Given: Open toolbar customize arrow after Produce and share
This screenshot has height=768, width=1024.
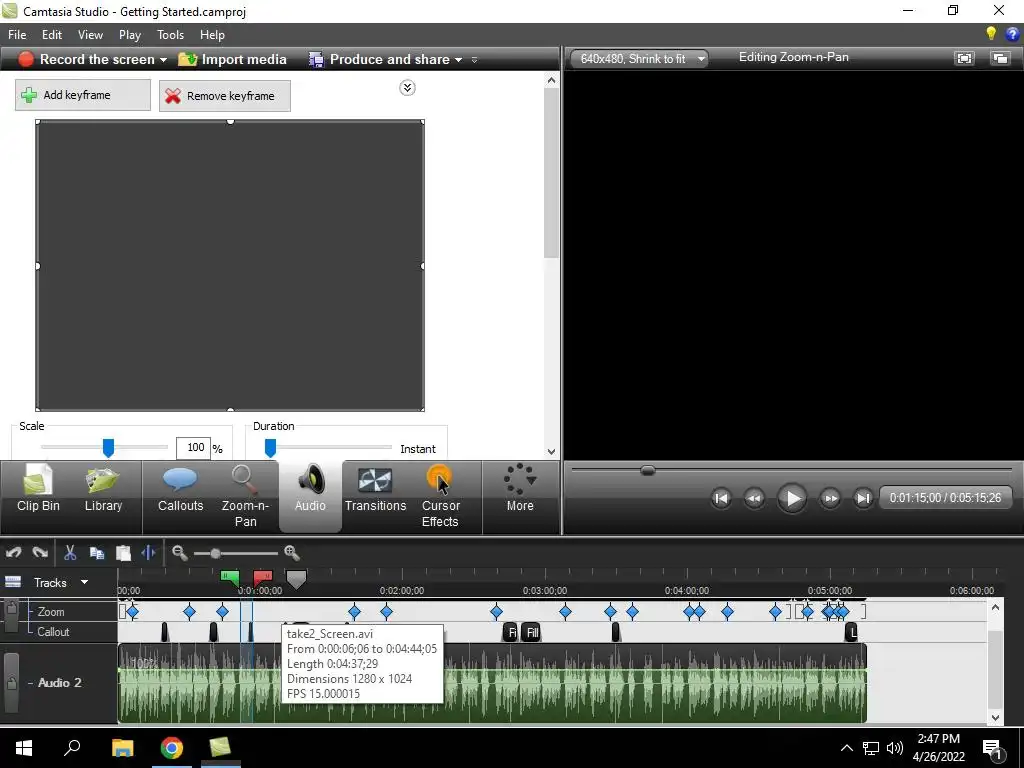Looking at the screenshot, I should click(475, 60).
